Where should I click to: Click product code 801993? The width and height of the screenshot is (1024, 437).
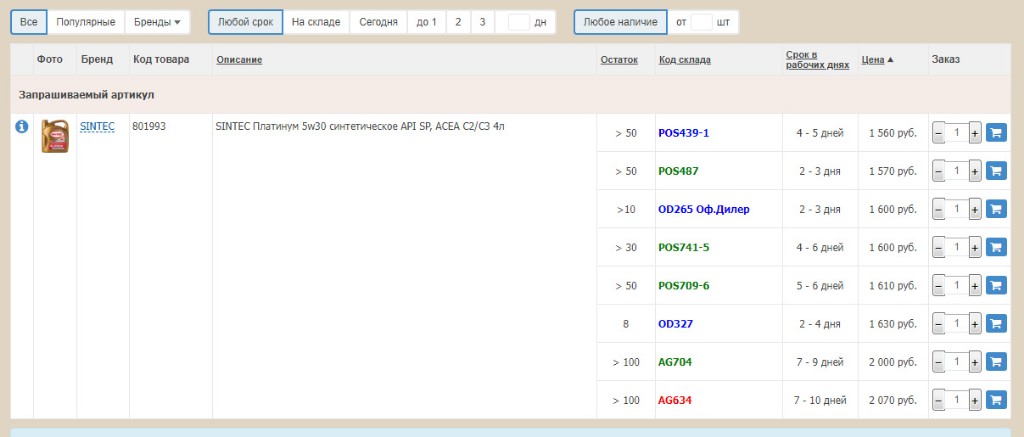[149, 127]
